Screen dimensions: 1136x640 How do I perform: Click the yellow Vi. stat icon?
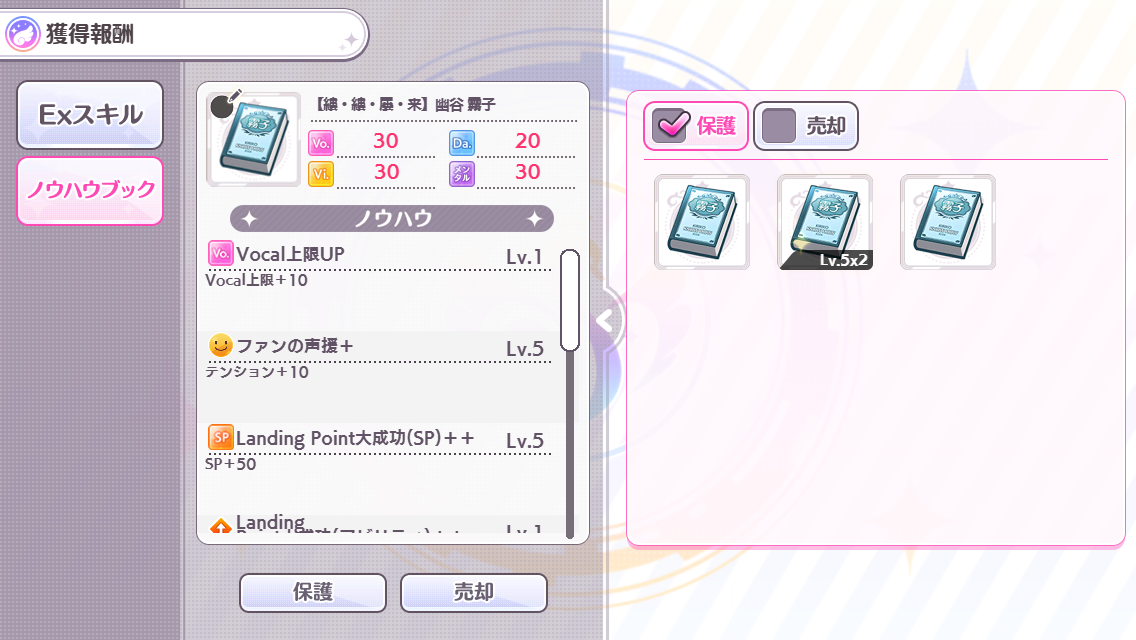coord(321,174)
